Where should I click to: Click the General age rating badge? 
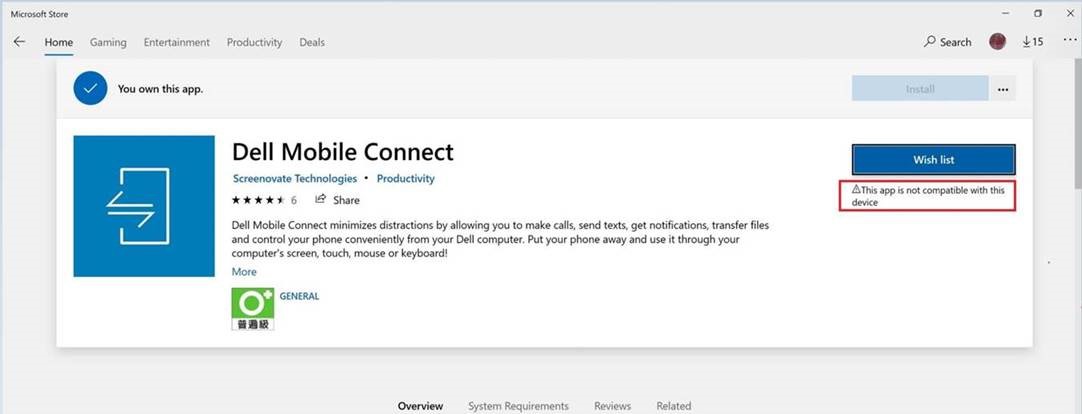(x=253, y=309)
